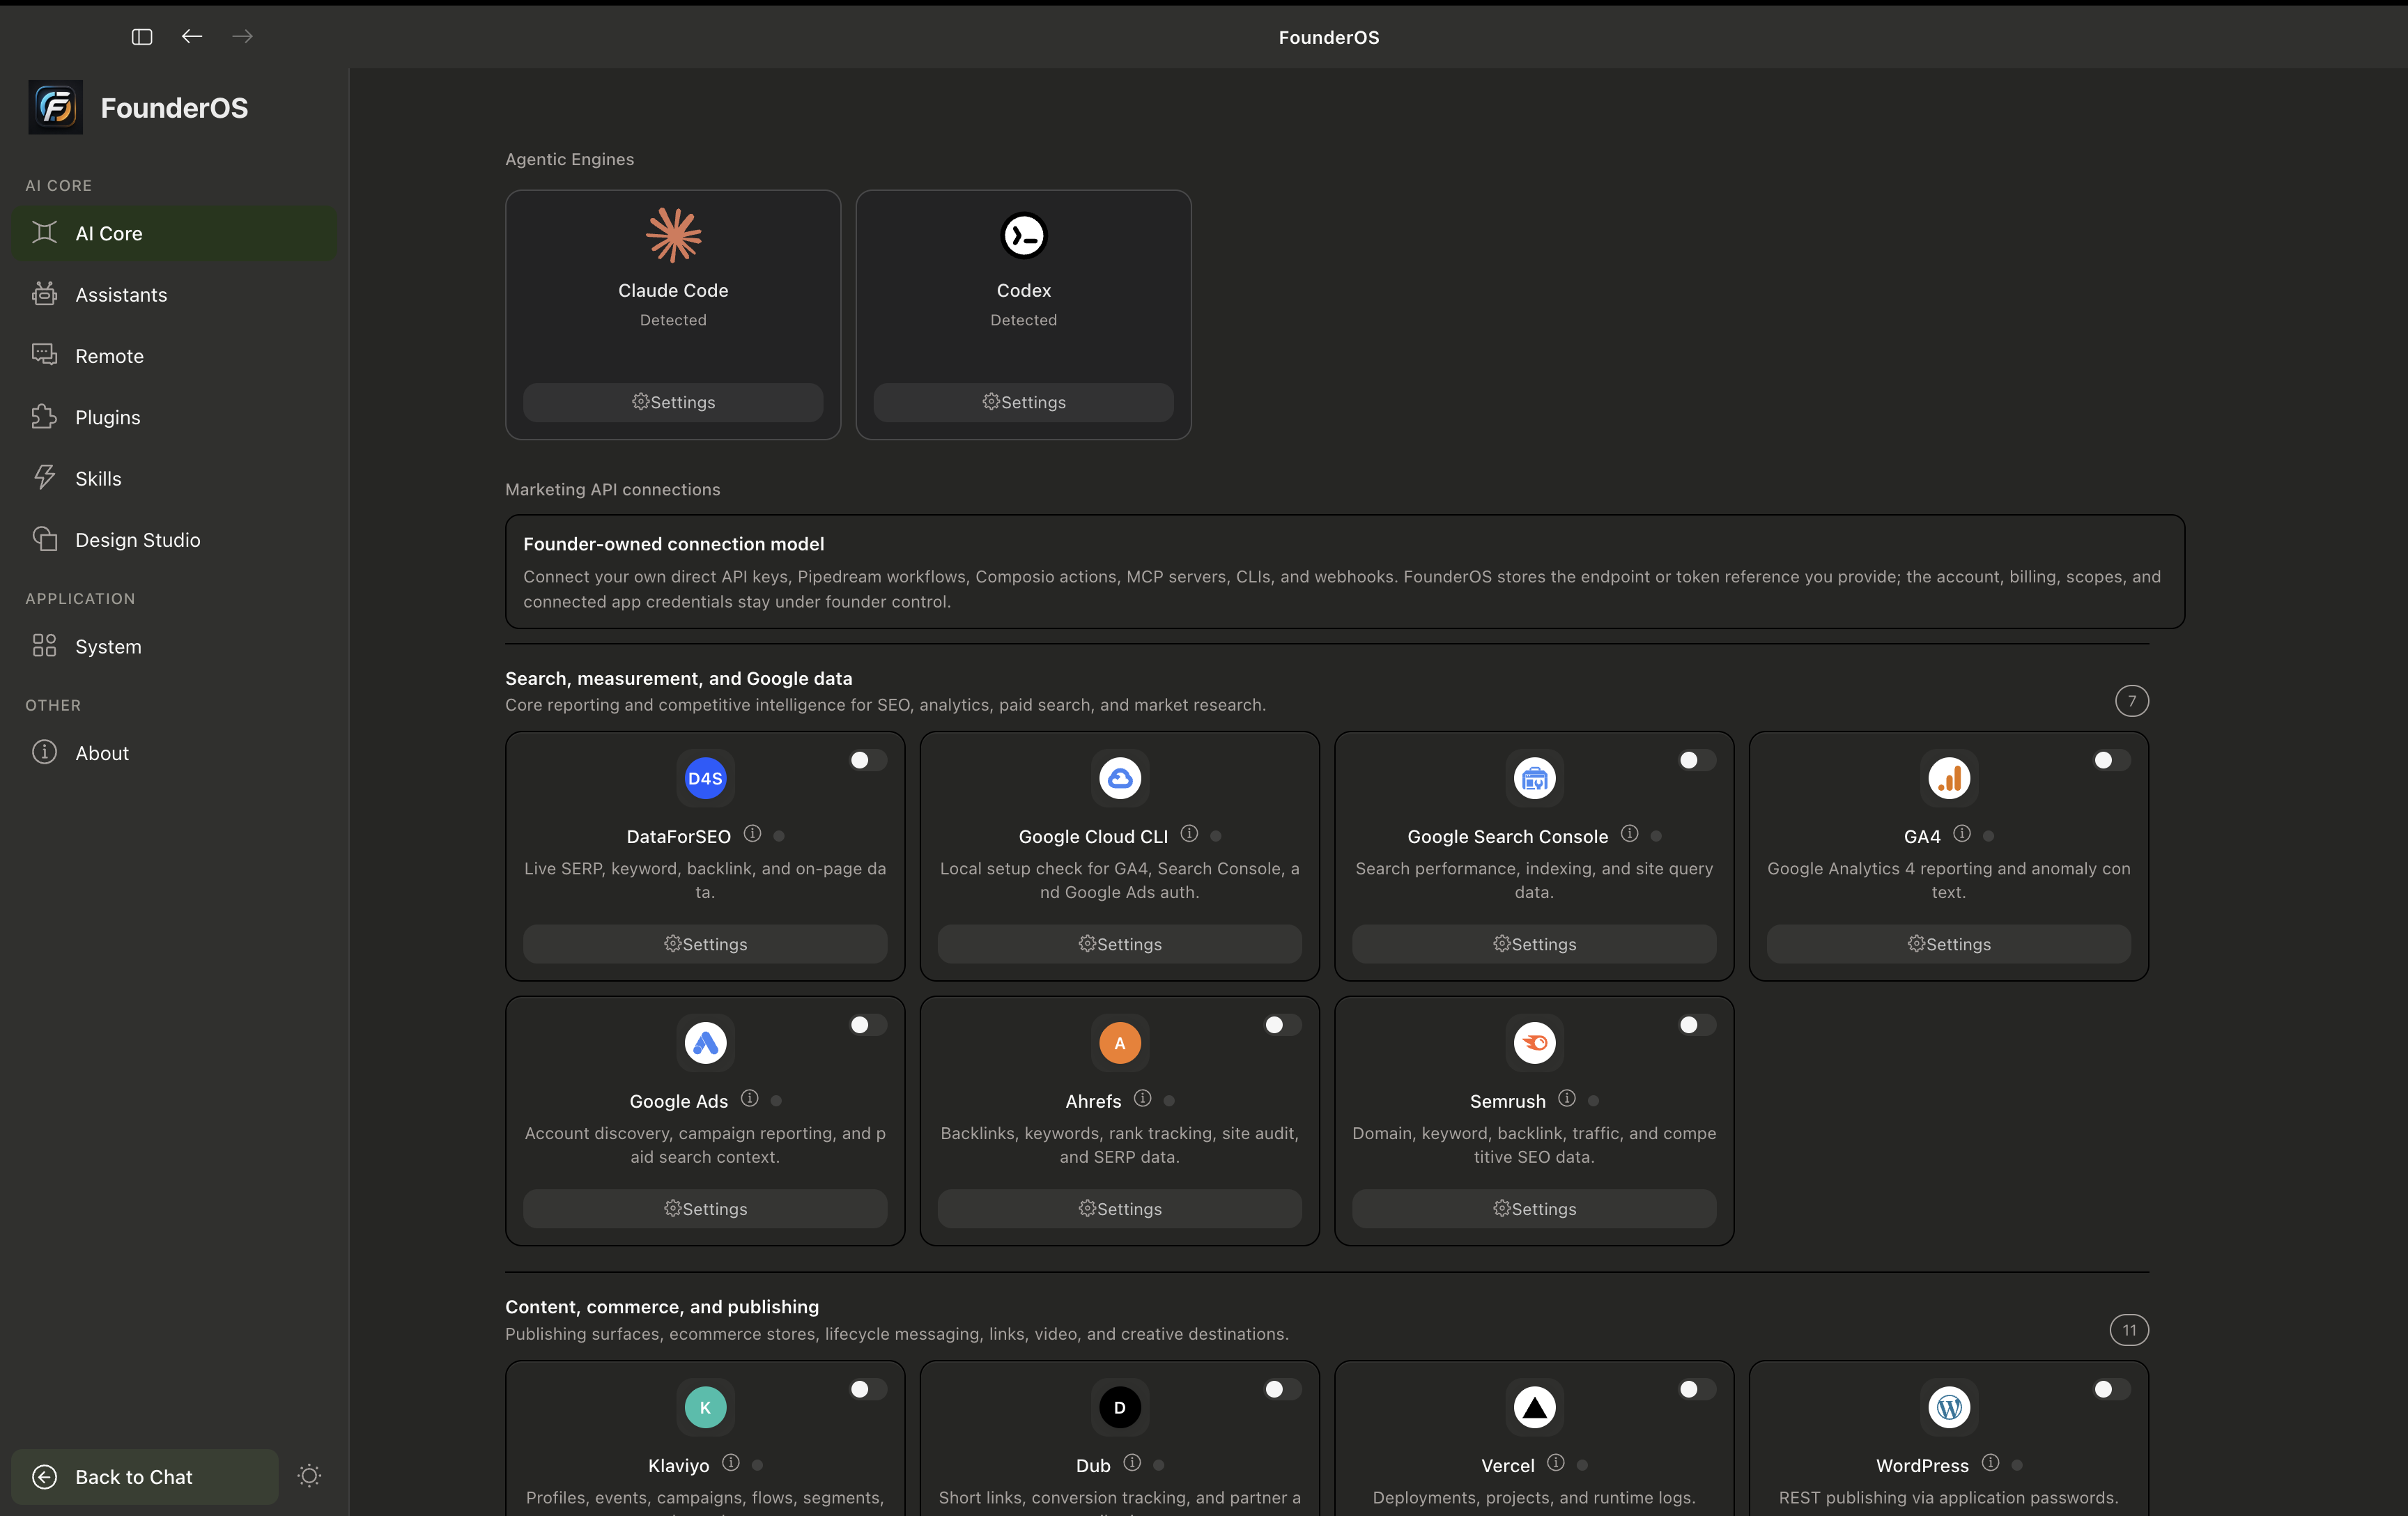This screenshot has width=2408, height=1516.
Task: Go back with the left arrow
Action: click(x=192, y=37)
